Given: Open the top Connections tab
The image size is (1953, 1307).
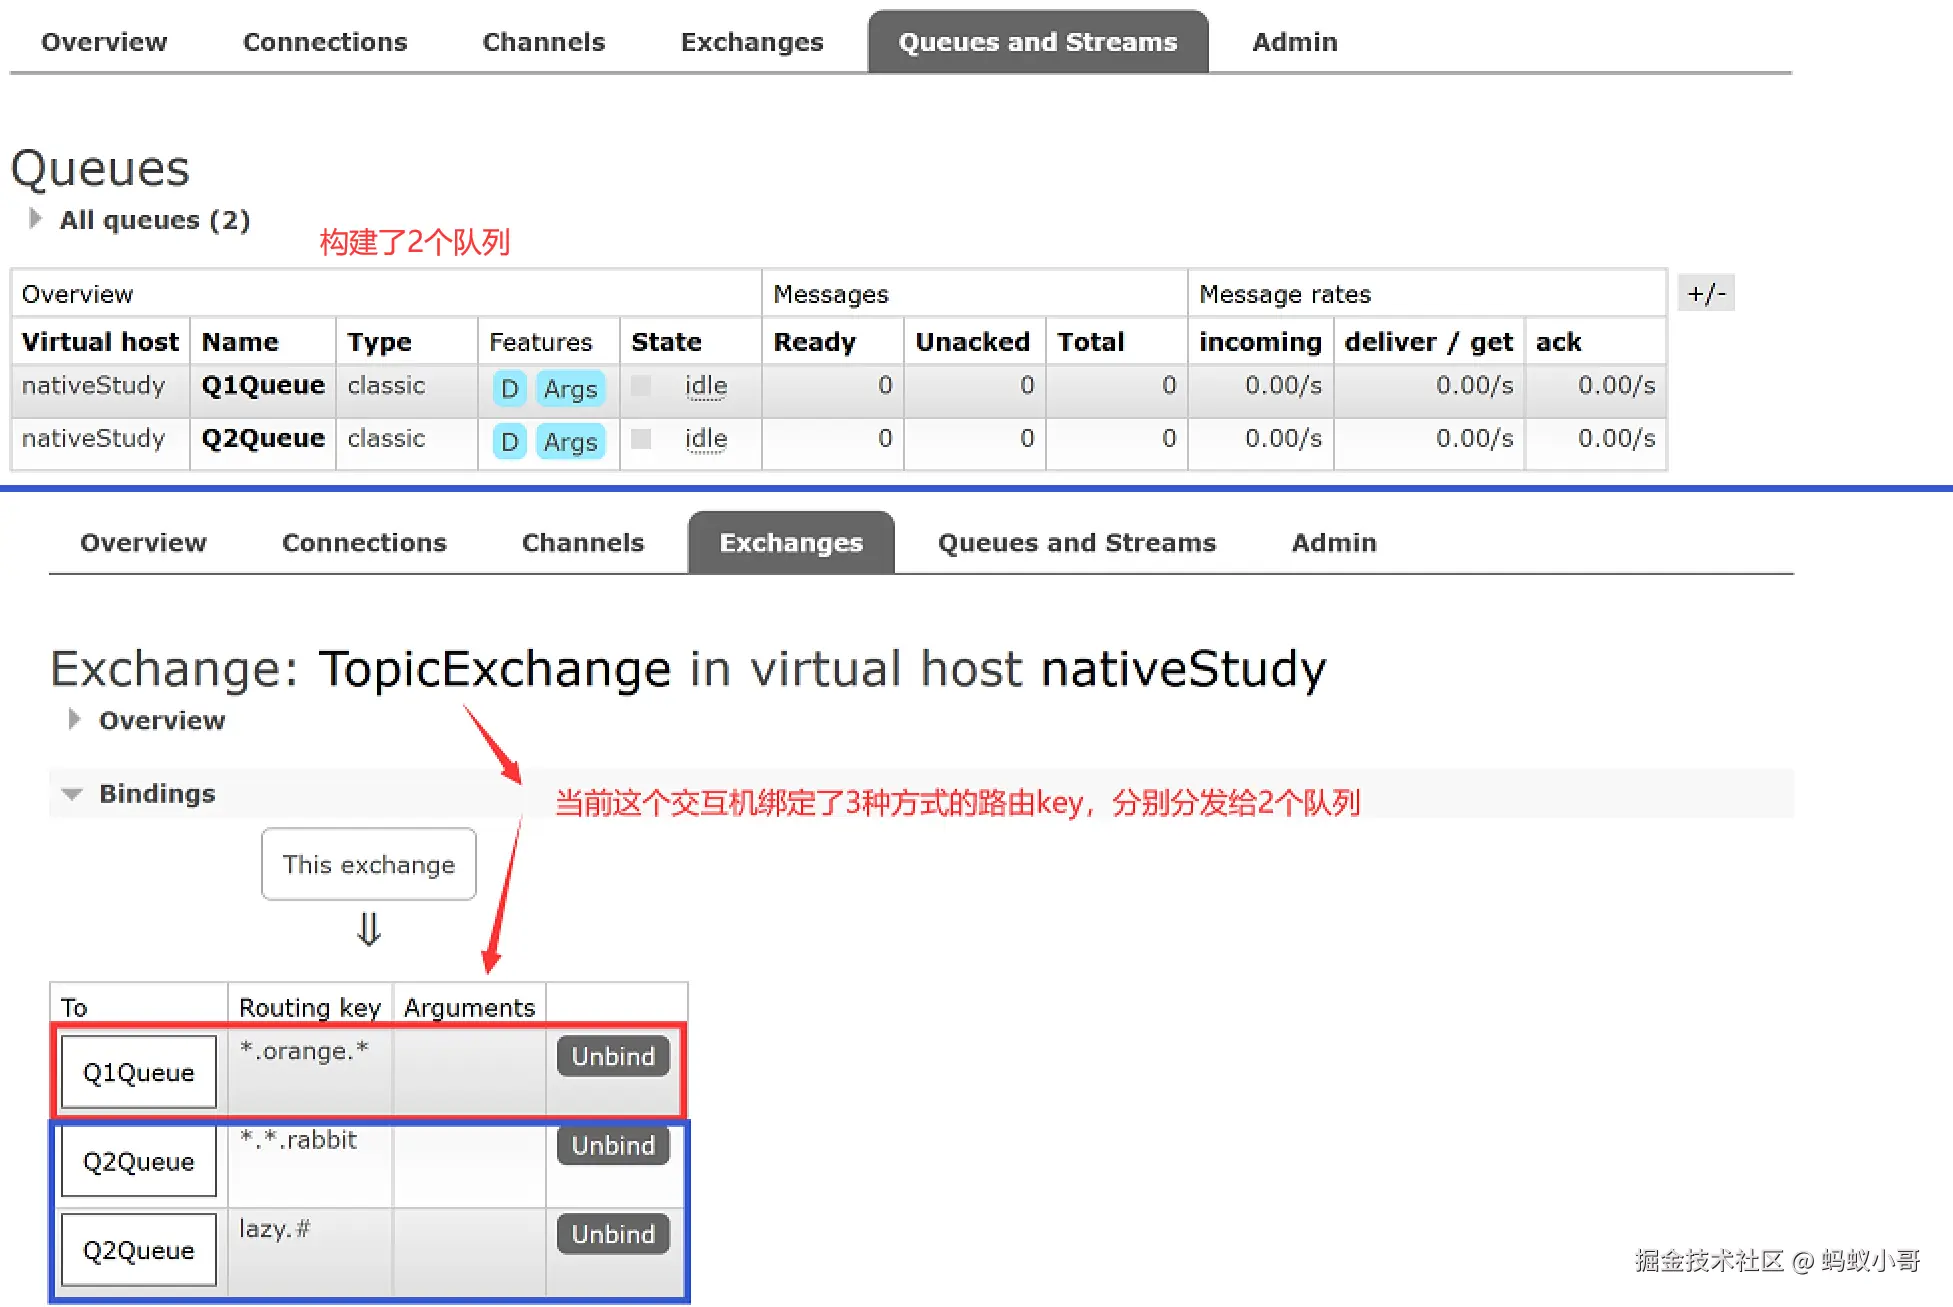Looking at the screenshot, I should [x=325, y=42].
